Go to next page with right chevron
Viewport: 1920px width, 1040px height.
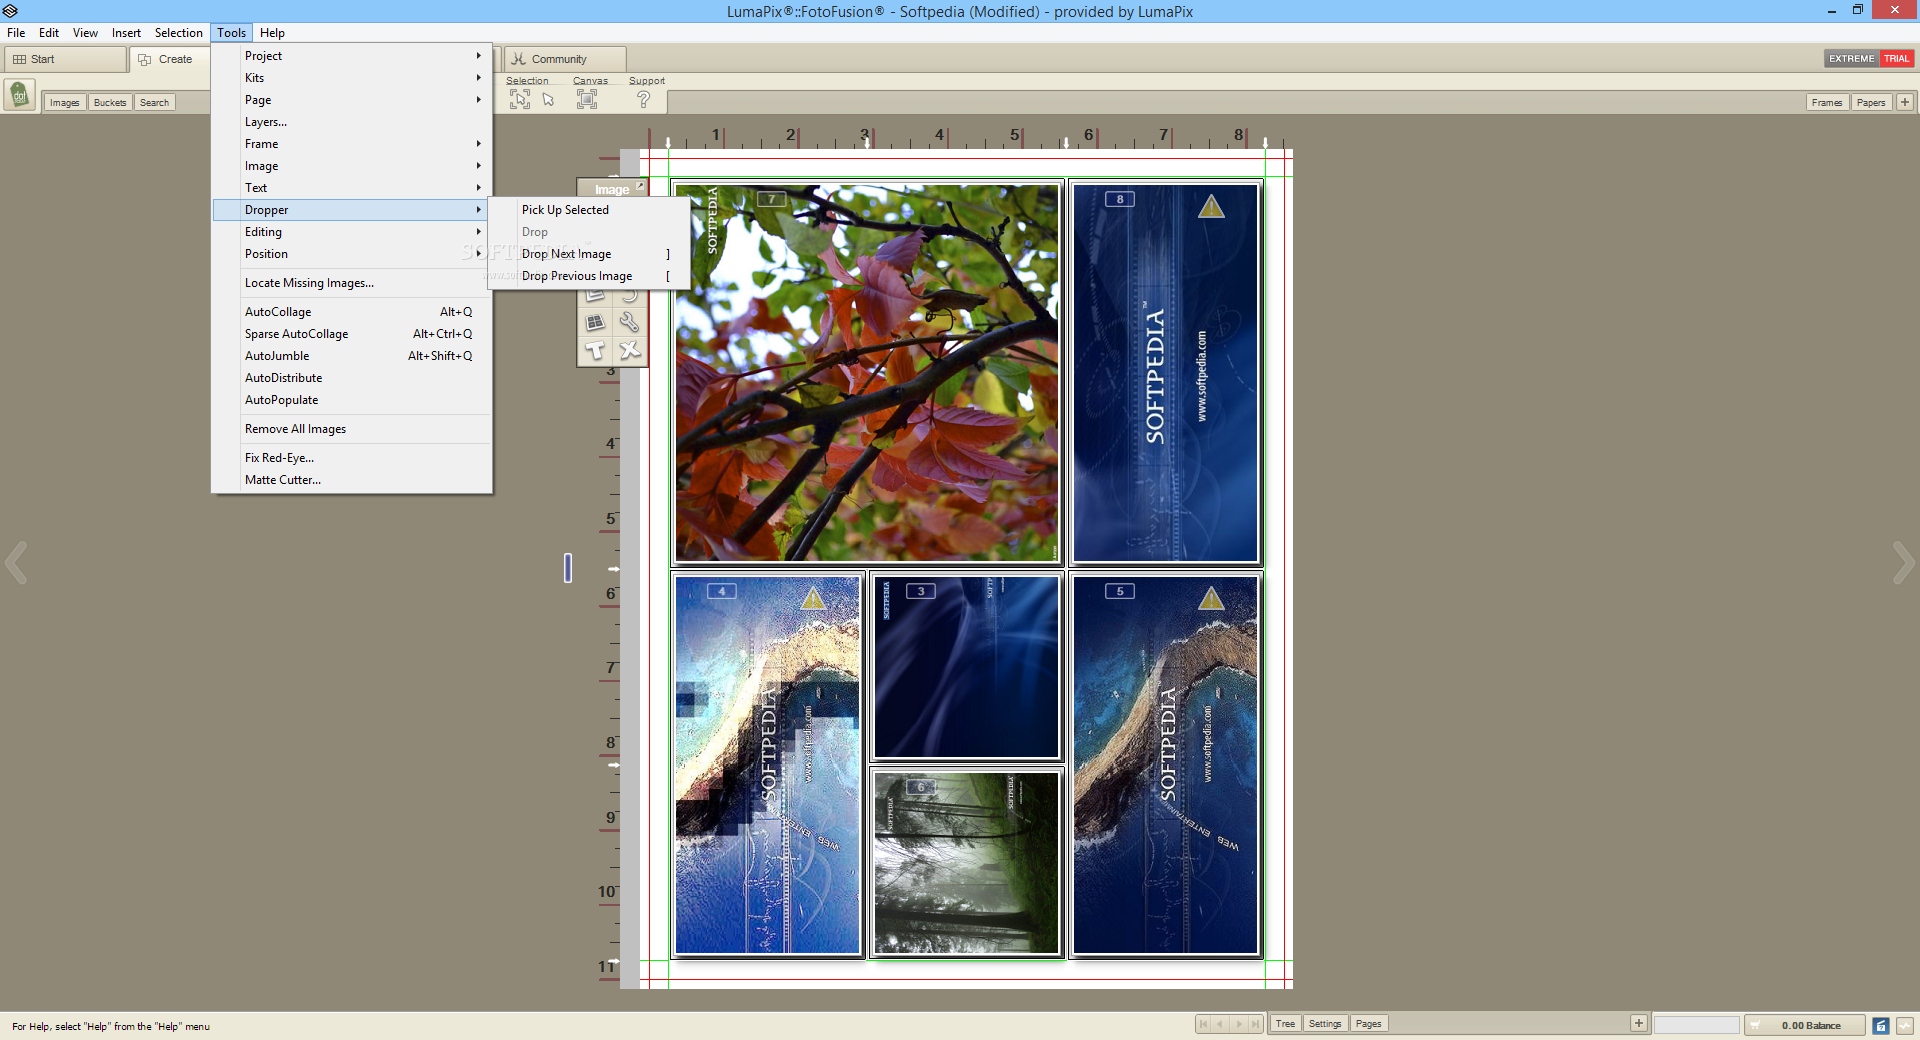pos(1902,563)
